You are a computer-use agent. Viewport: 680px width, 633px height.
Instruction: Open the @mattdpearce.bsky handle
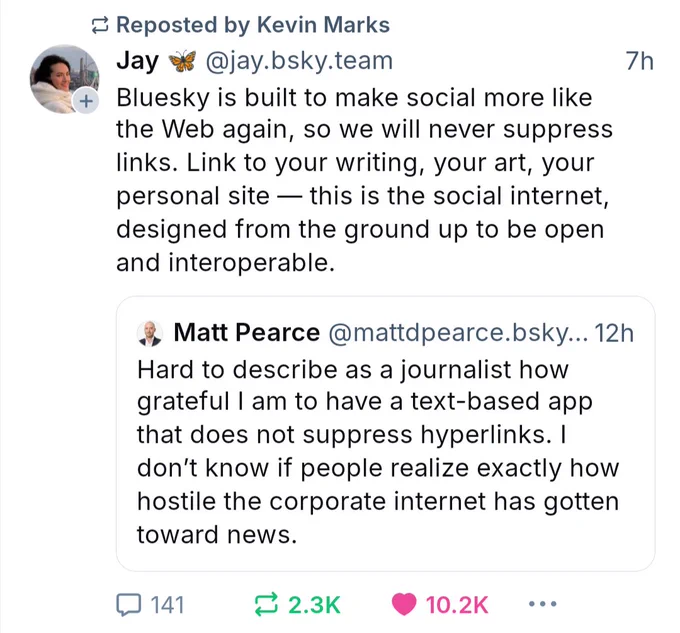pyautogui.click(x=457, y=333)
